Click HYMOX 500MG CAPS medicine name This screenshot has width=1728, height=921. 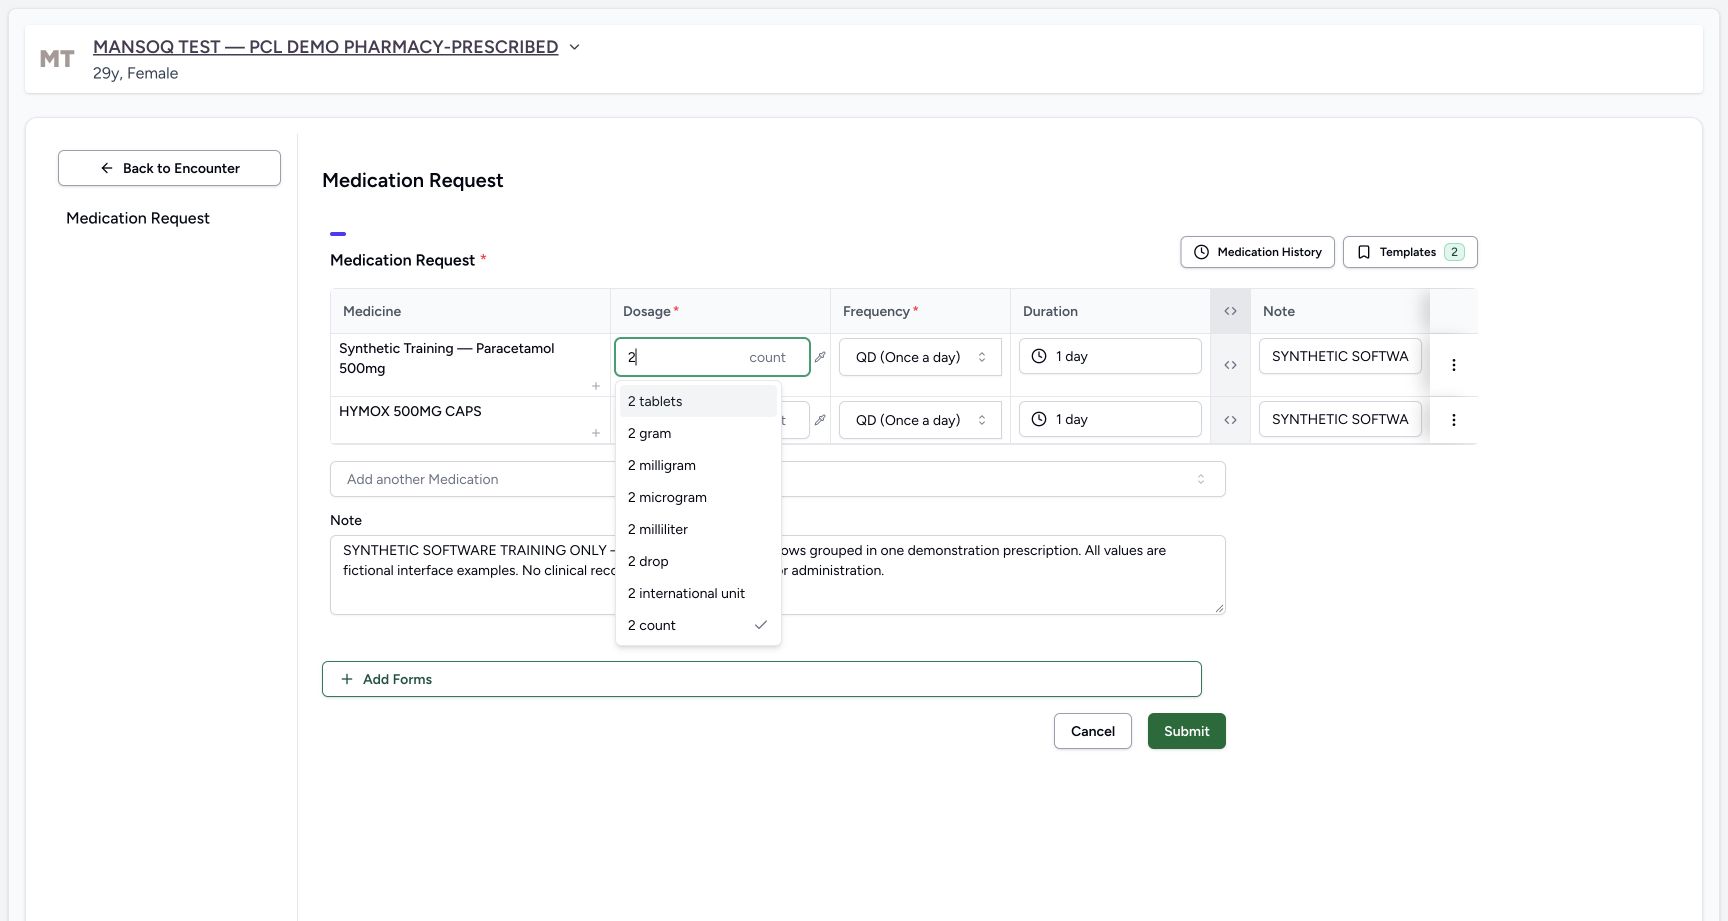pos(410,411)
